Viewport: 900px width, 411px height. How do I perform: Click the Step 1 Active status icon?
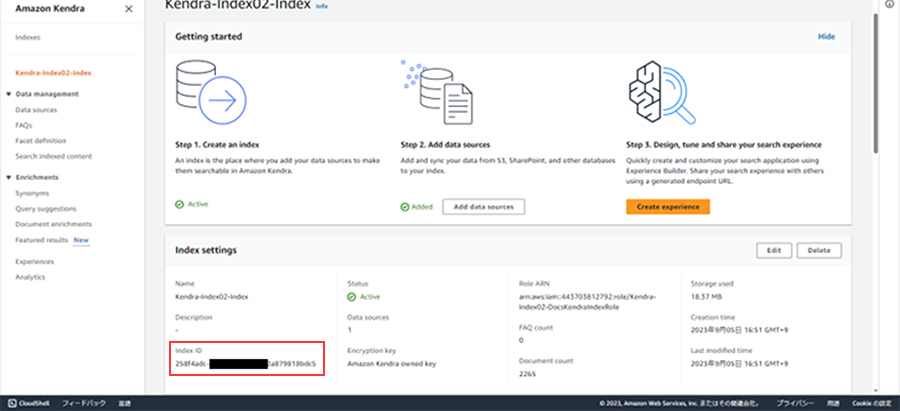[x=179, y=204]
